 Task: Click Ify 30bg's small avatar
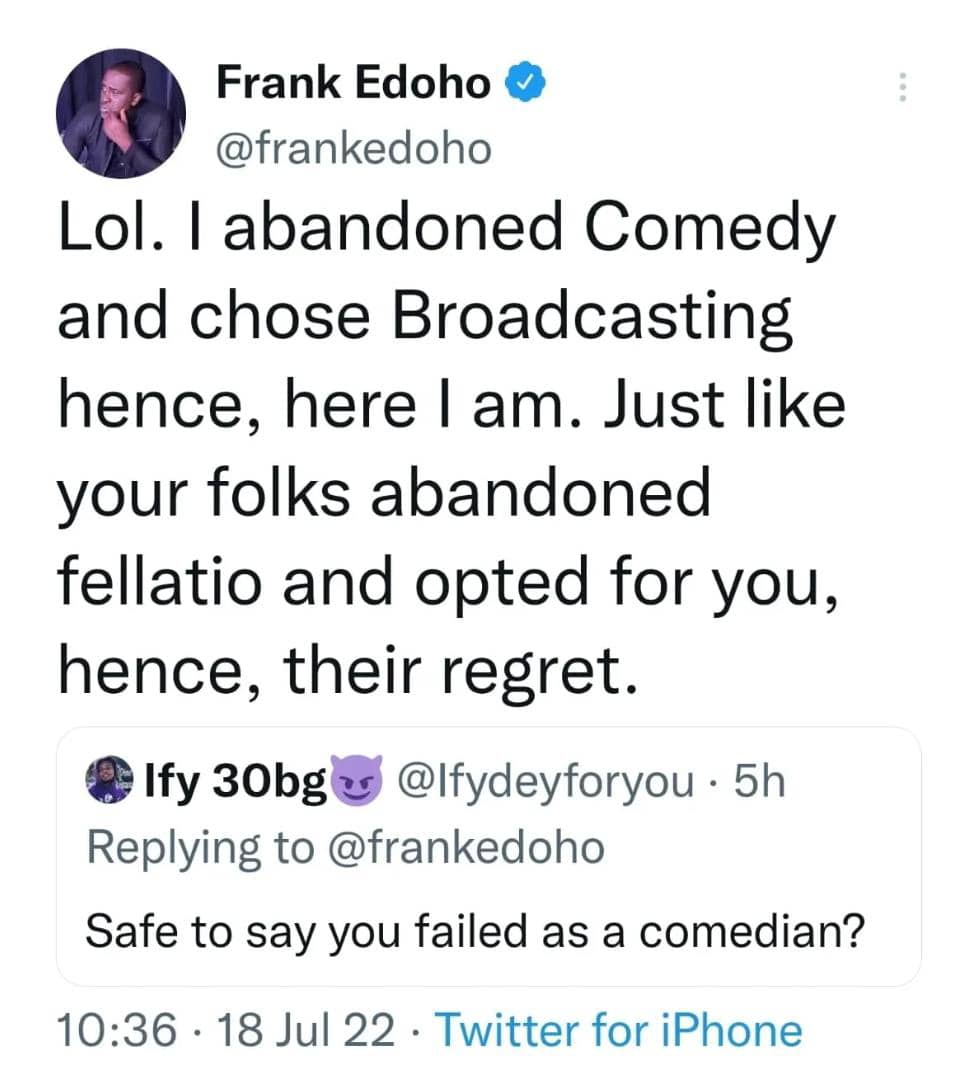[110, 780]
